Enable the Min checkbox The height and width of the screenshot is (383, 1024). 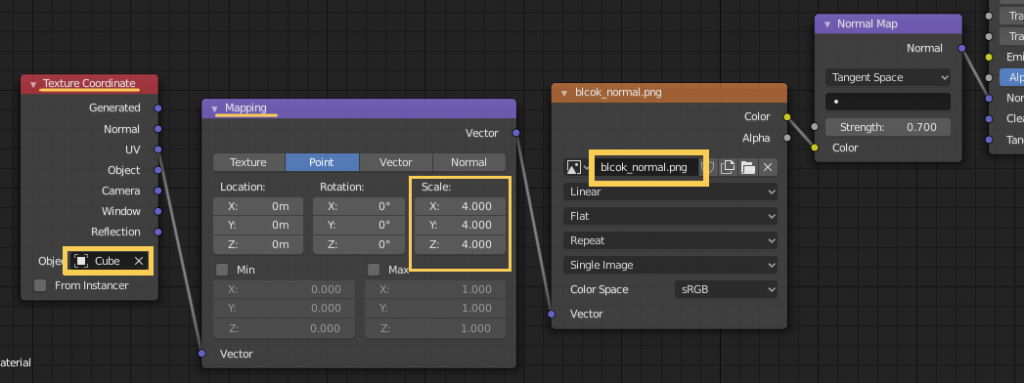point(222,270)
